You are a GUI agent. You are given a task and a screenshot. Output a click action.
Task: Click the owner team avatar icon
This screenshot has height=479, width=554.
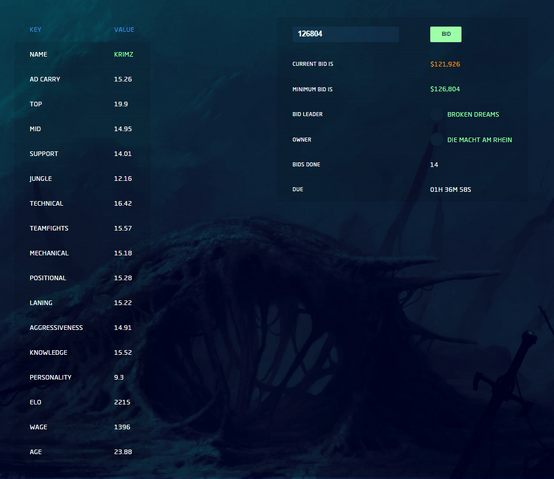pos(436,140)
